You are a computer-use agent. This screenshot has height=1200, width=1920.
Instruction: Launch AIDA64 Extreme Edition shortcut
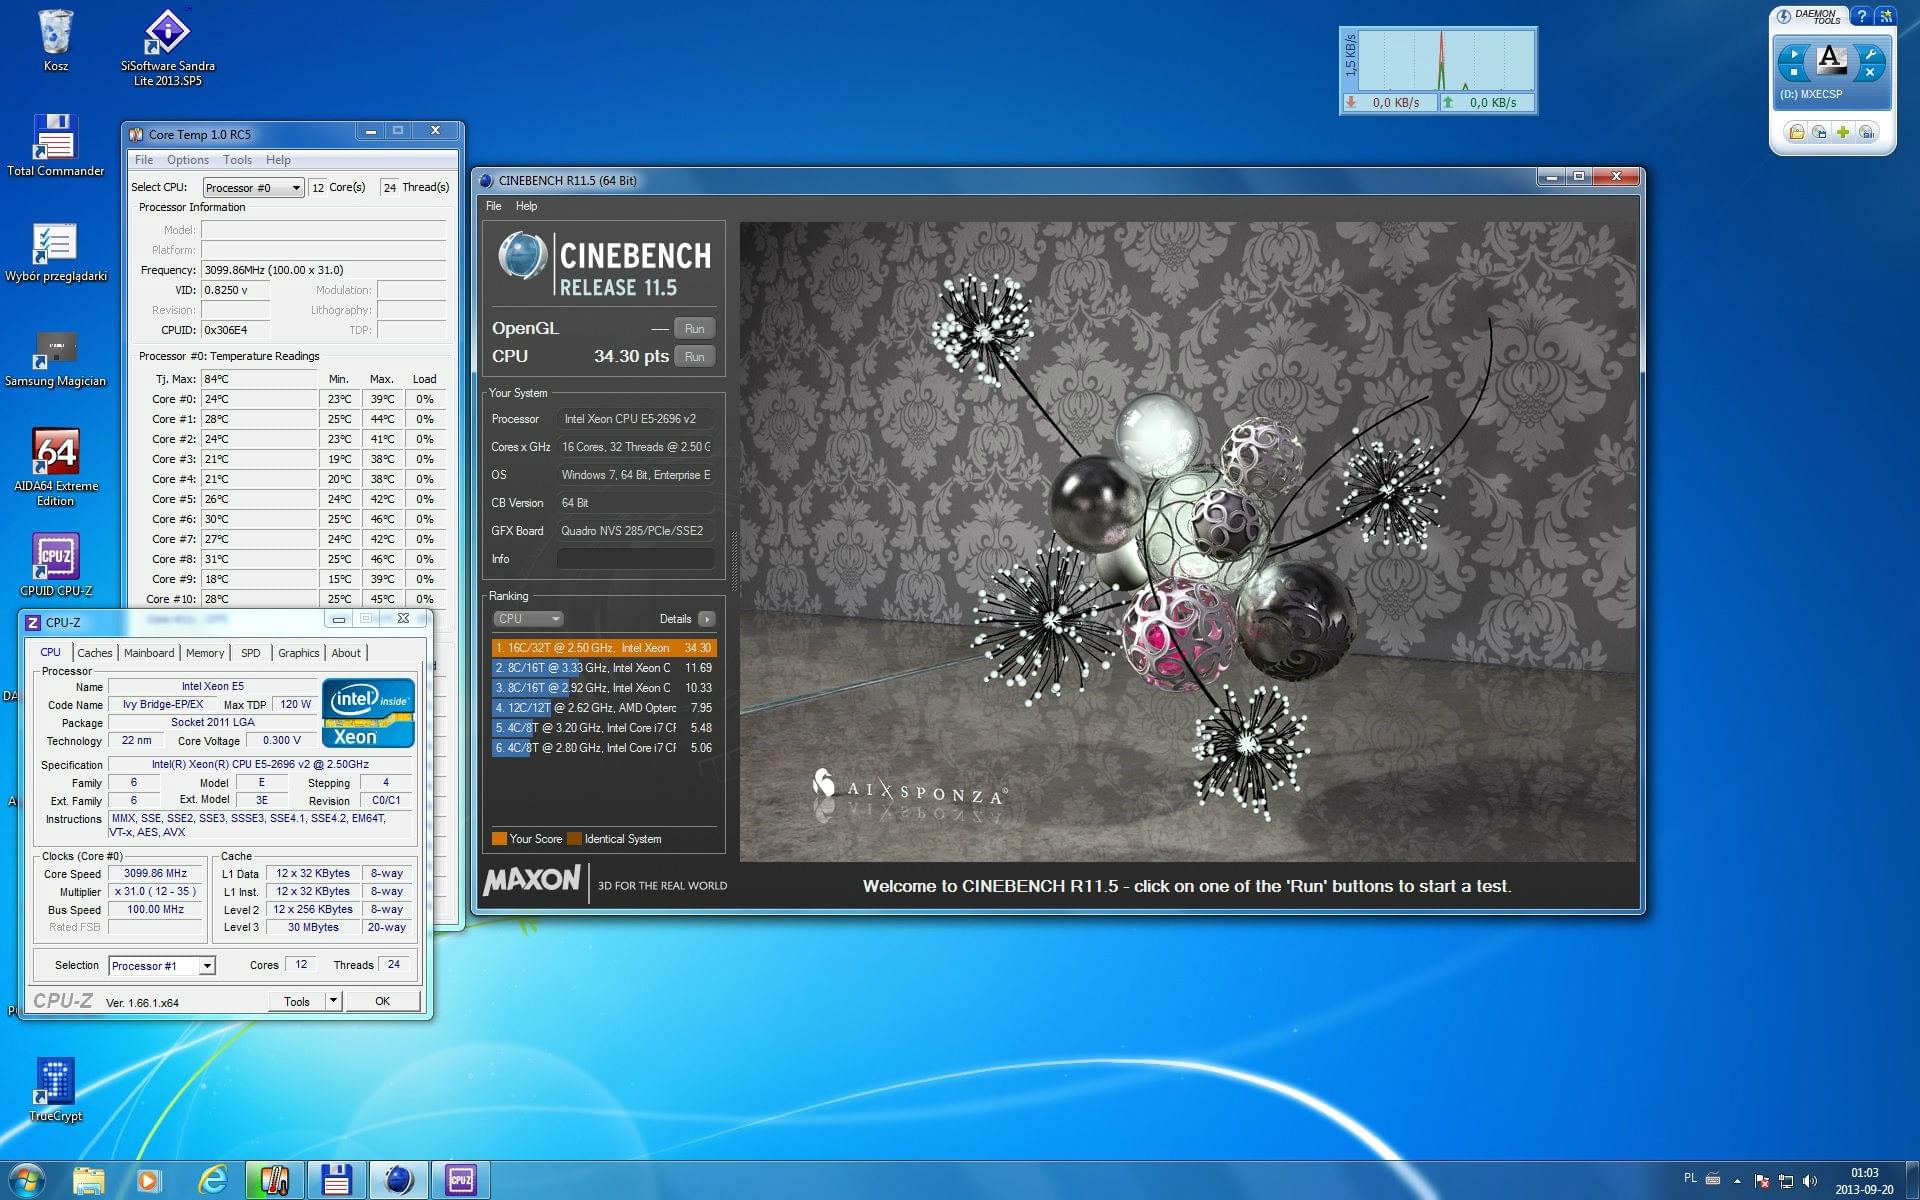(x=55, y=468)
